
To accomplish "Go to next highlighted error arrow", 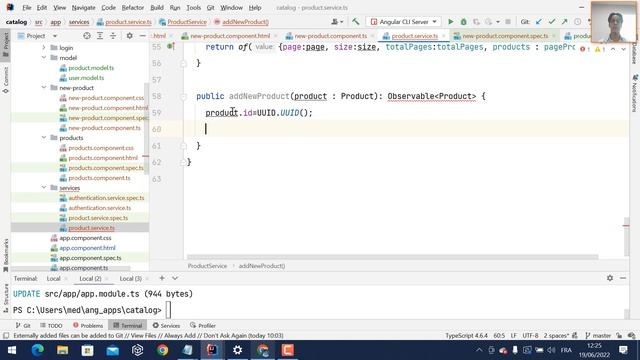I will point(623,49).
